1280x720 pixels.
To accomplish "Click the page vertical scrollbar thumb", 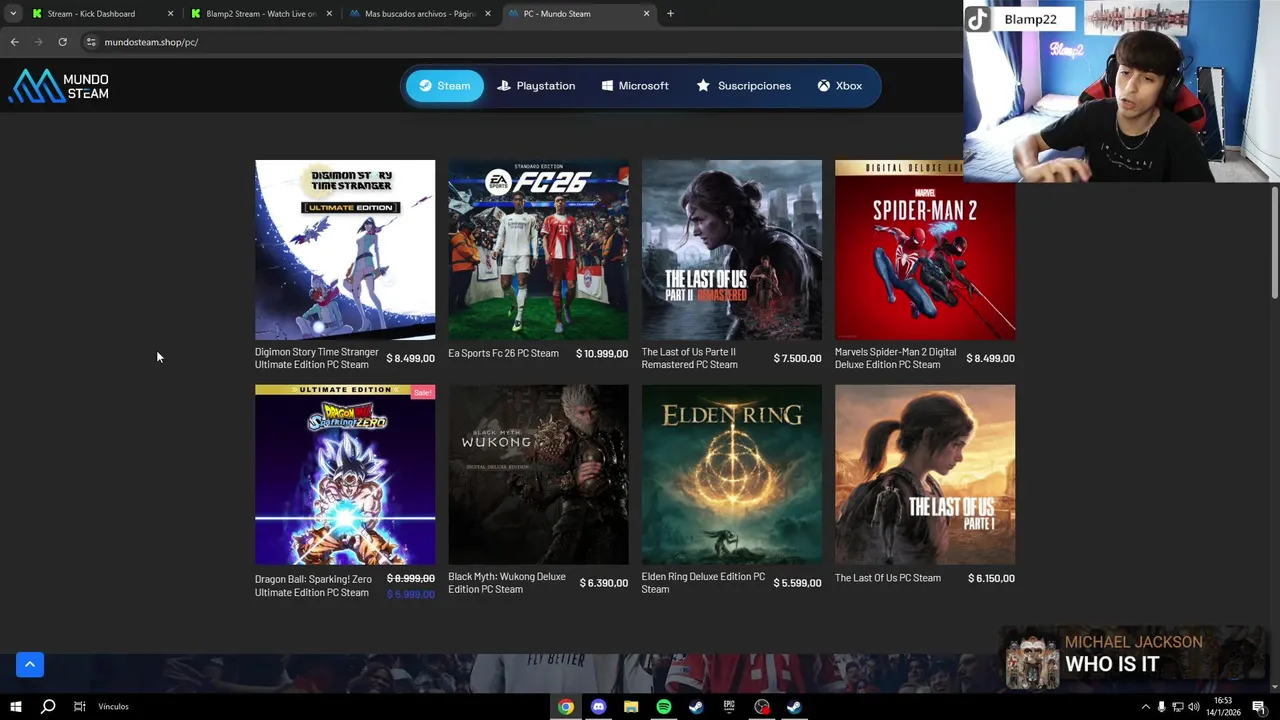I will (x=1275, y=242).
